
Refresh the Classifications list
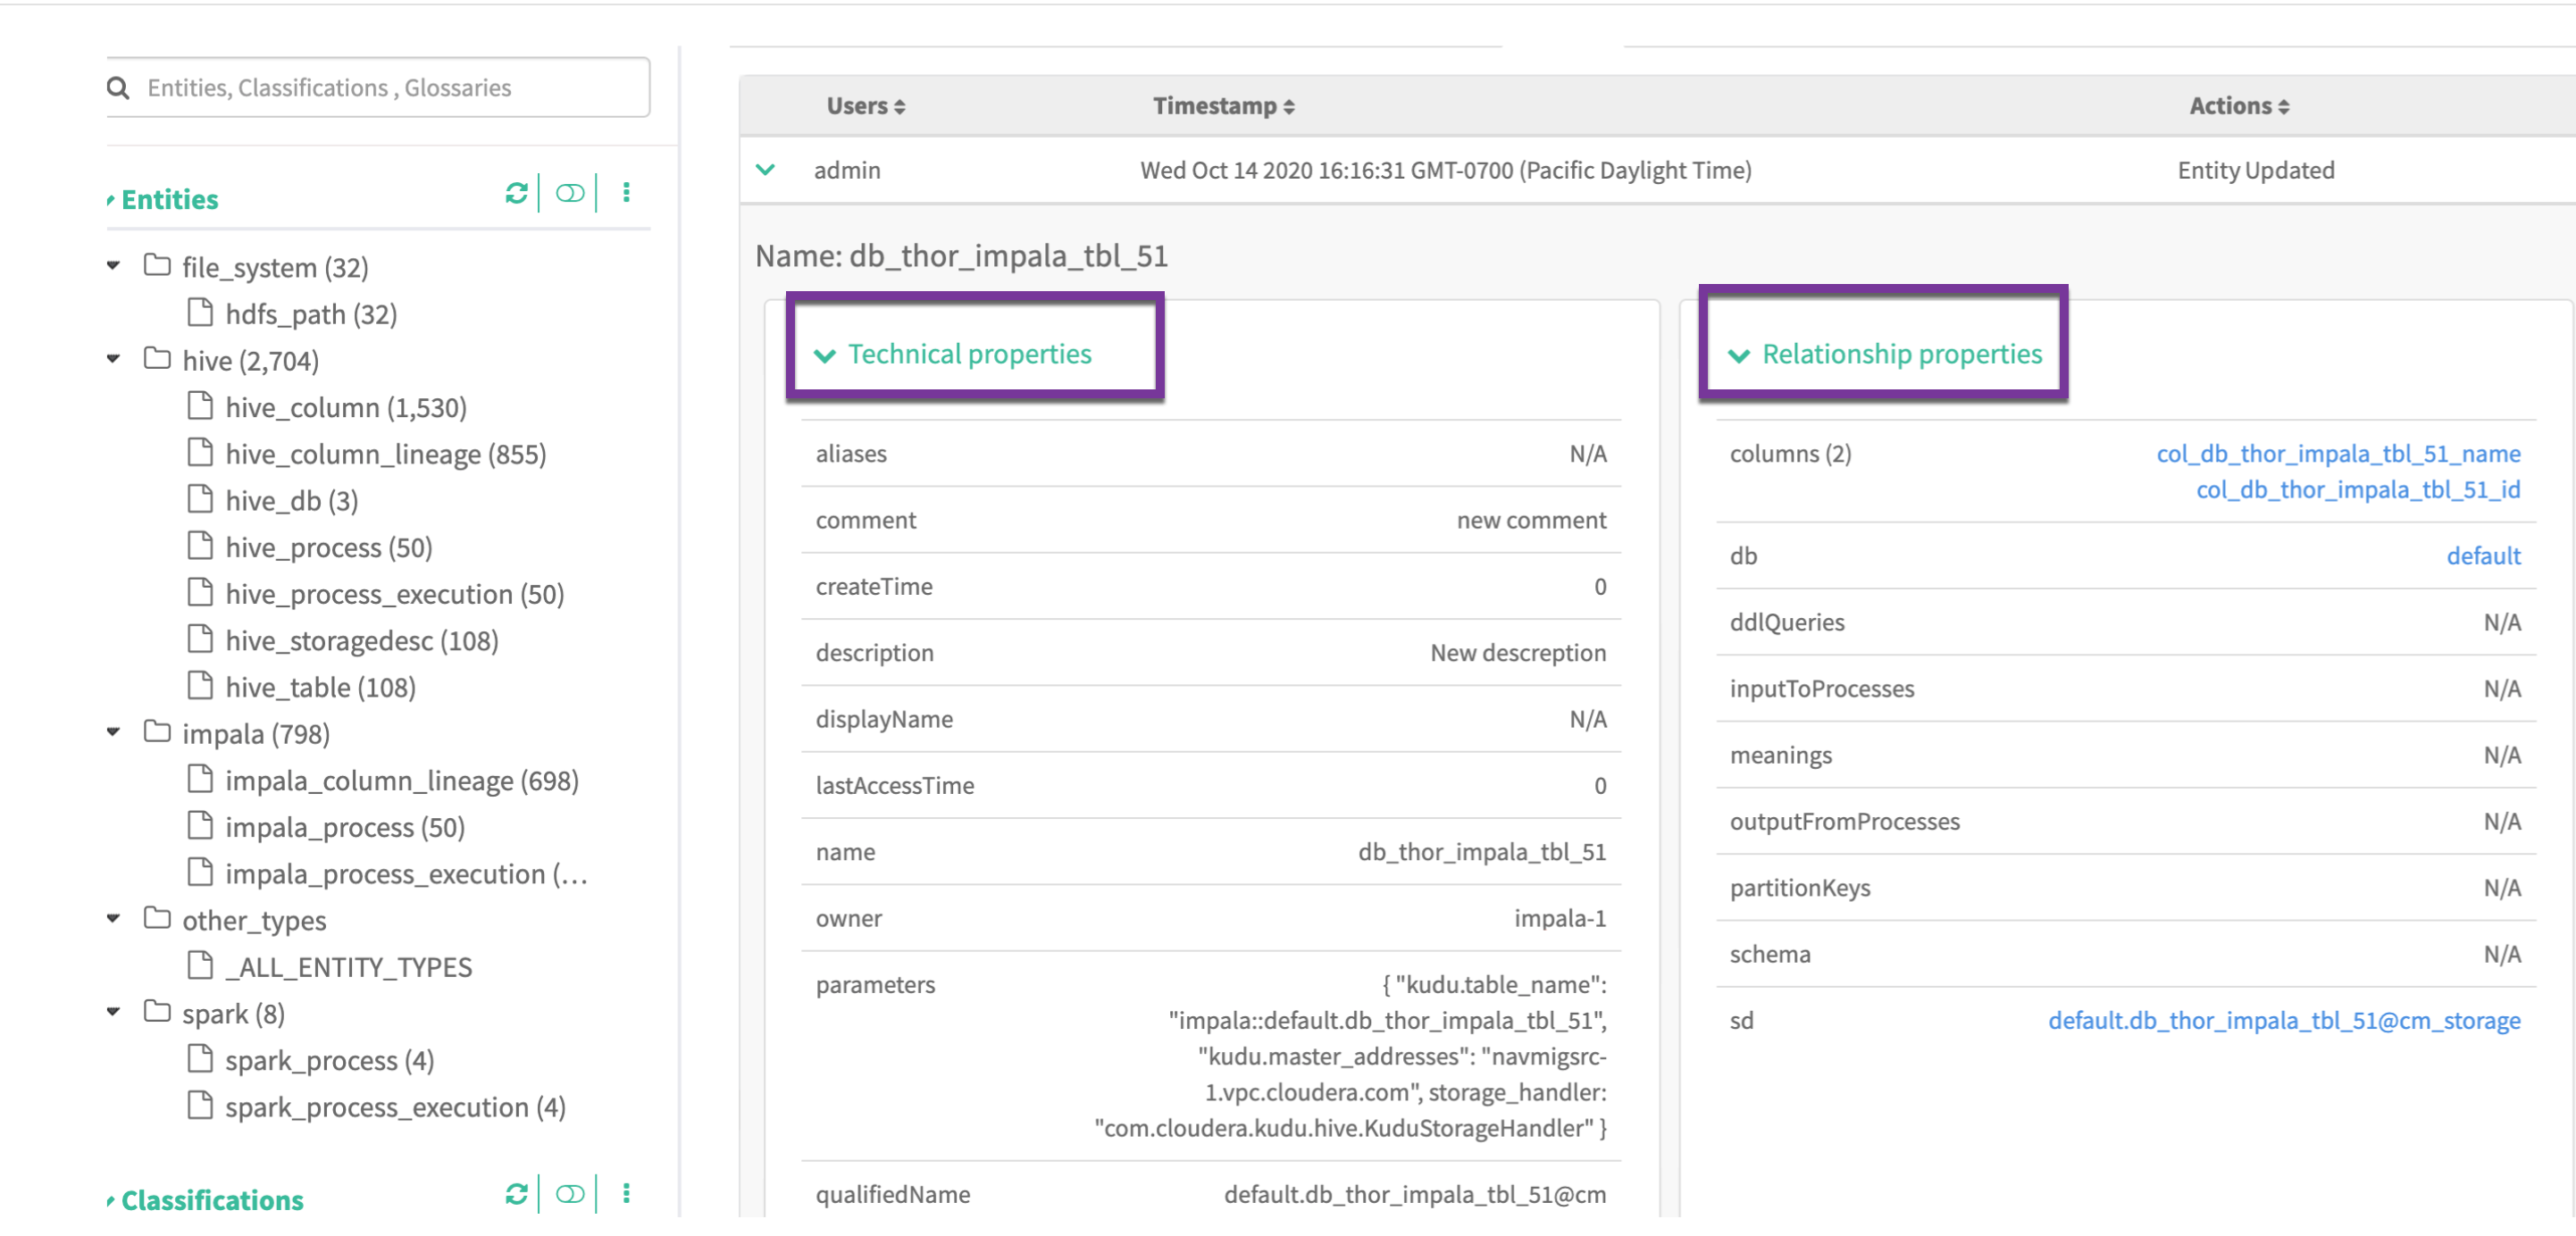pos(516,1193)
